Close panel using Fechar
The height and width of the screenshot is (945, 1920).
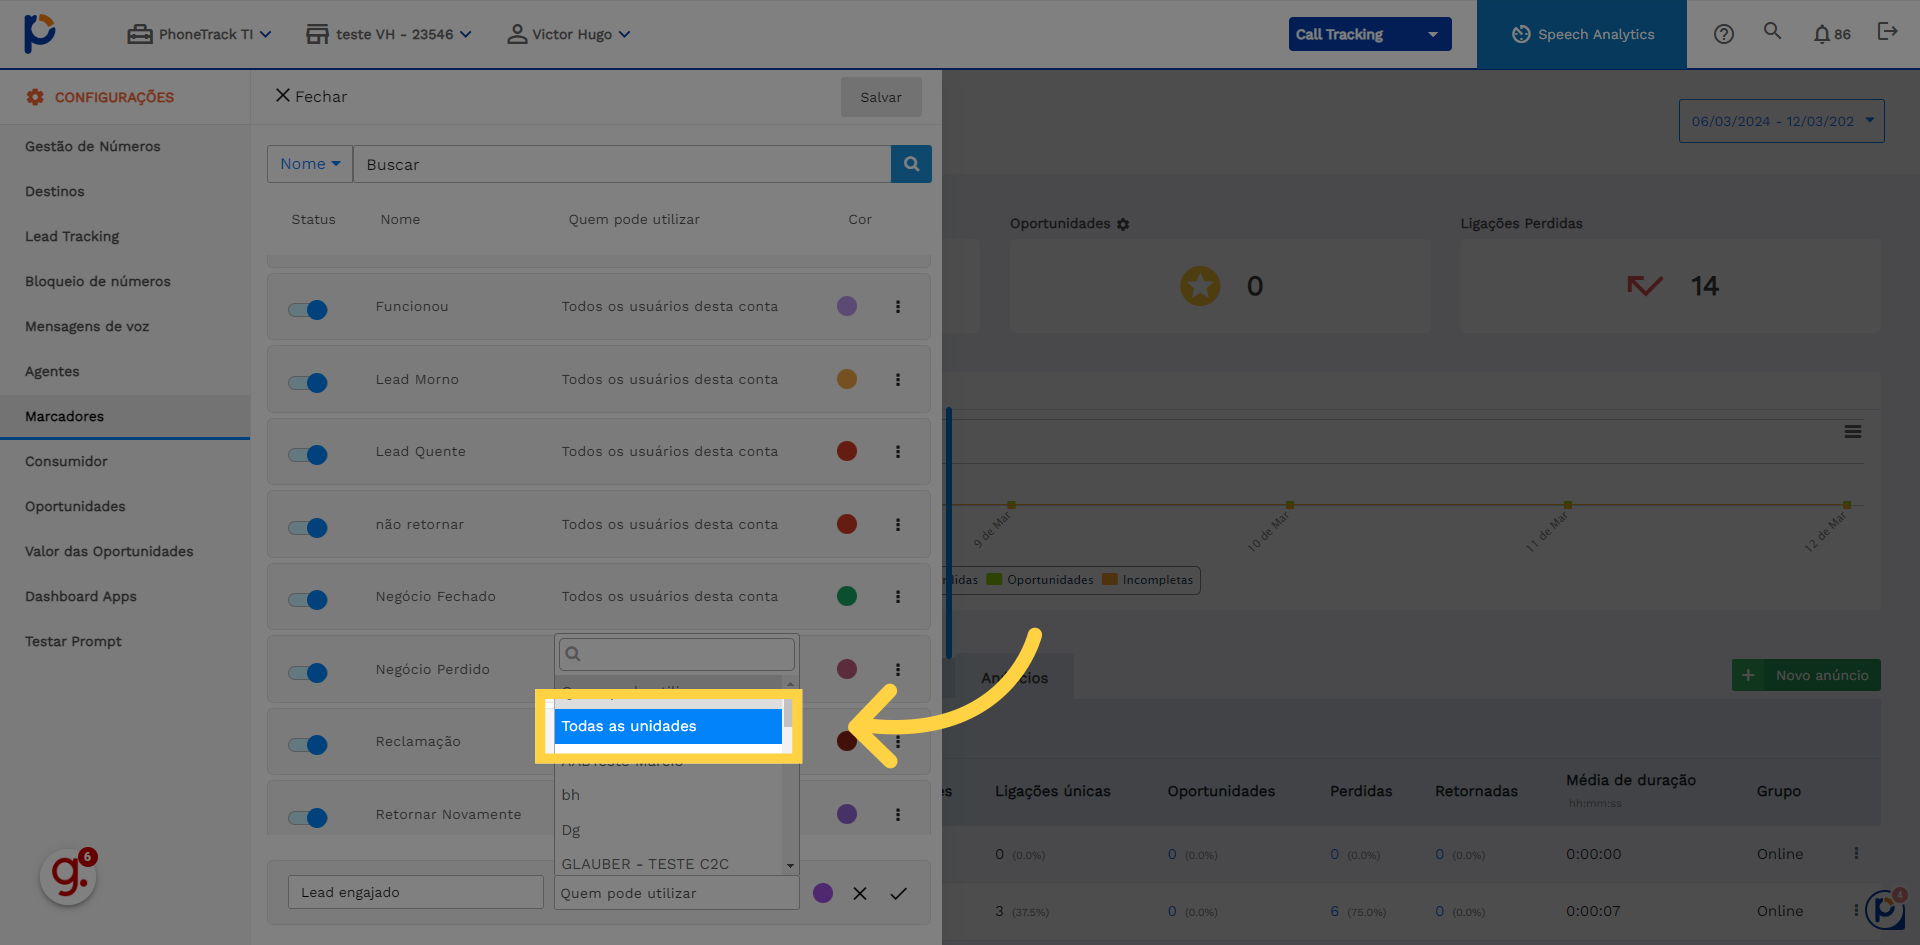click(311, 96)
